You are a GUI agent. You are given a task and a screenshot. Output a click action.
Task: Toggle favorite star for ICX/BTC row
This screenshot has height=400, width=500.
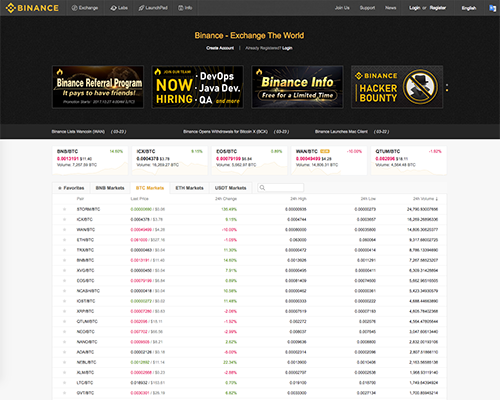(x=64, y=219)
